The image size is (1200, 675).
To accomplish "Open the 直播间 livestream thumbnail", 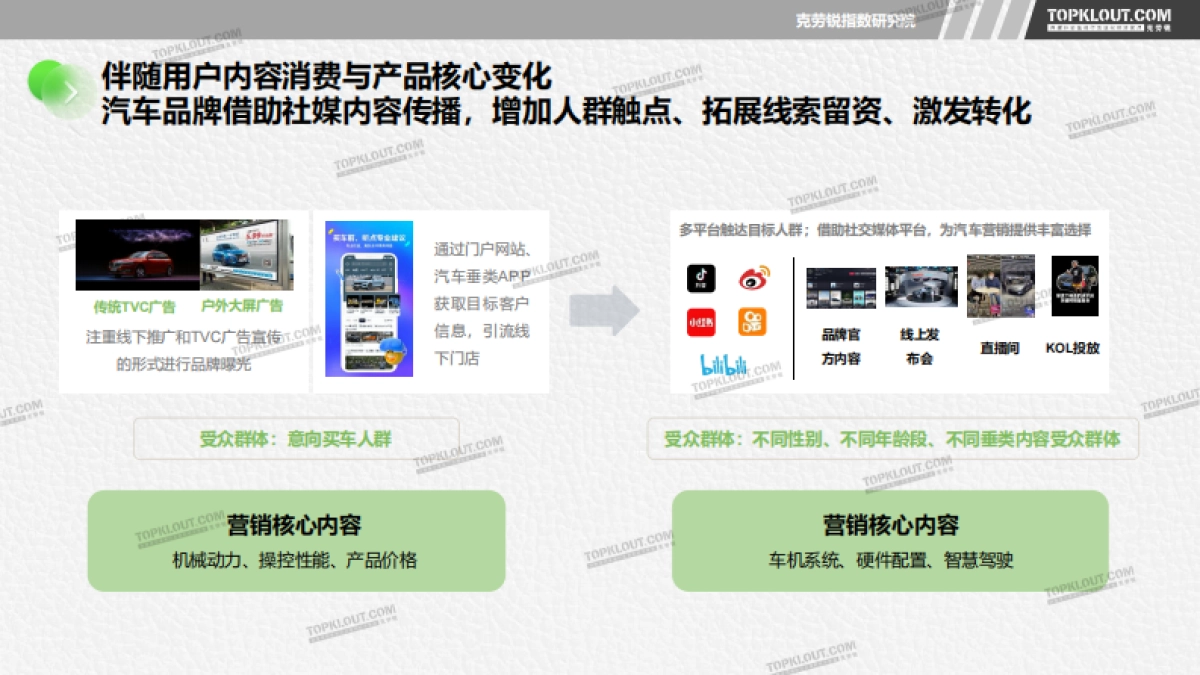I will click(x=999, y=286).
